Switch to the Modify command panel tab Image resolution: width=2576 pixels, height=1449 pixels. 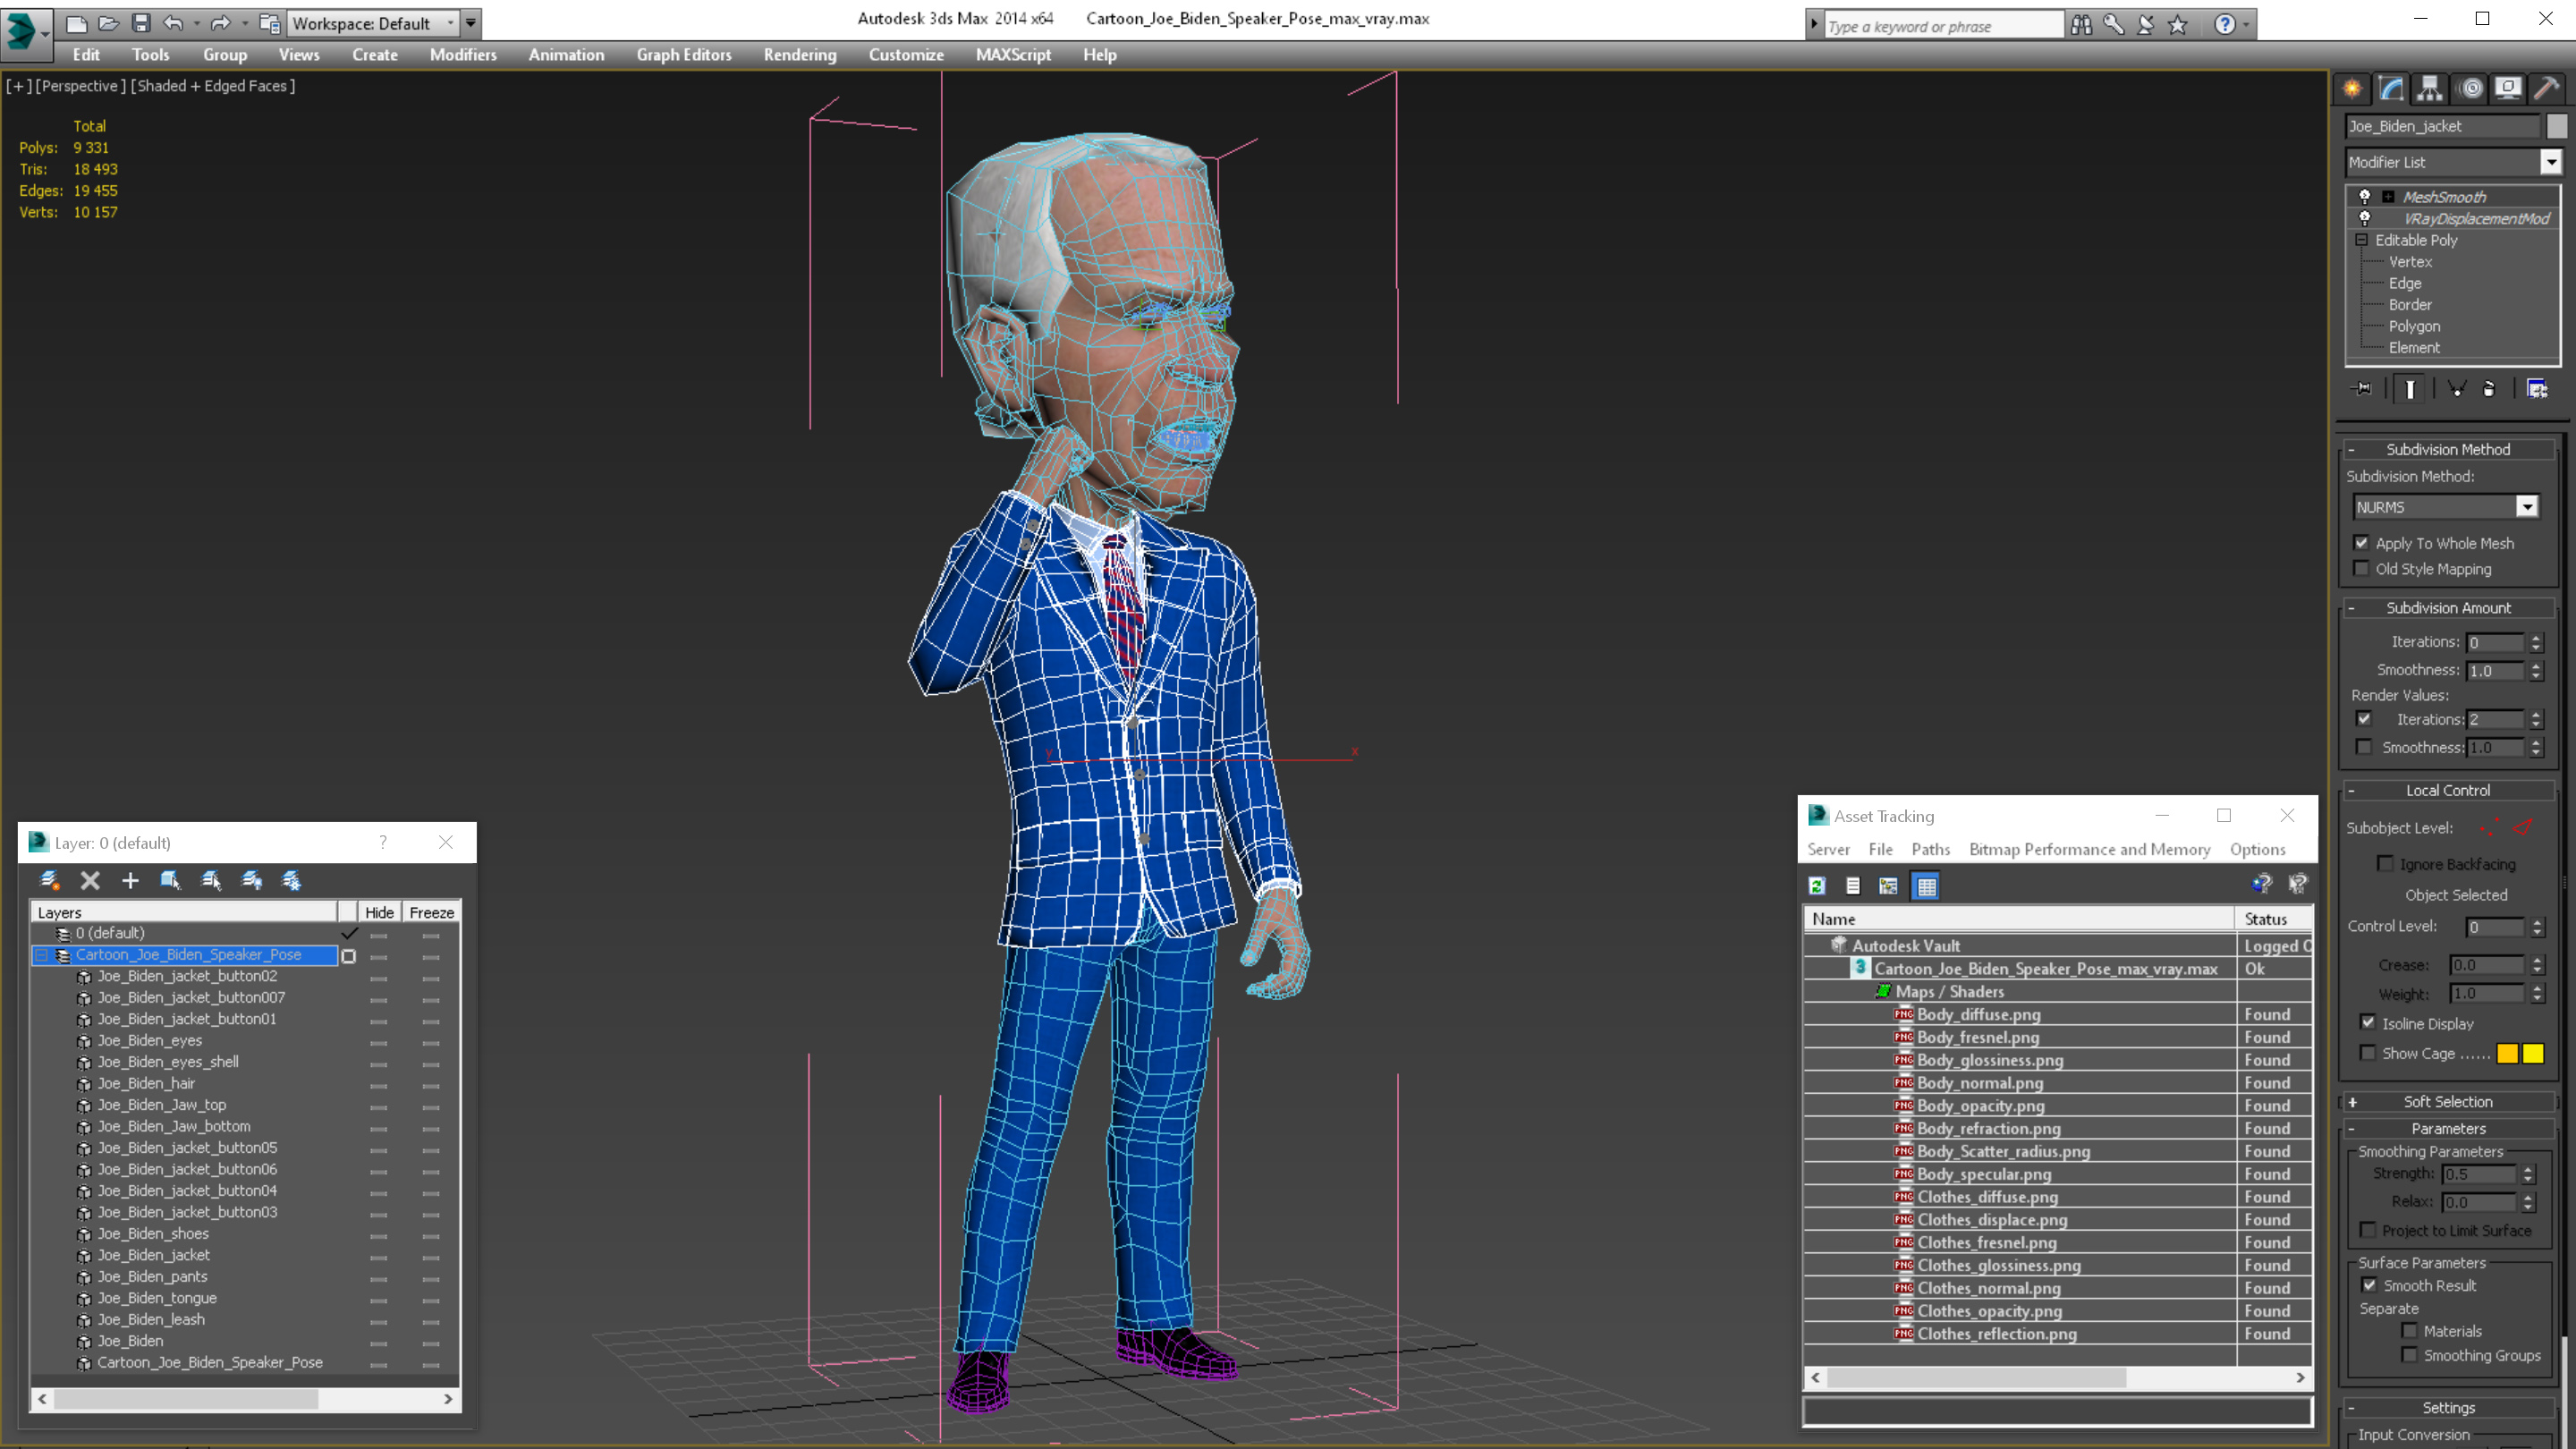pos(2391,88)
